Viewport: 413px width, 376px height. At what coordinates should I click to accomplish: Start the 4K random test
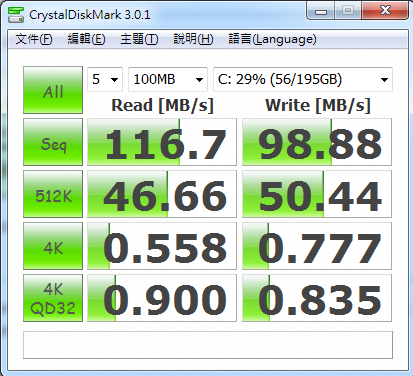[x=53, y=246]
